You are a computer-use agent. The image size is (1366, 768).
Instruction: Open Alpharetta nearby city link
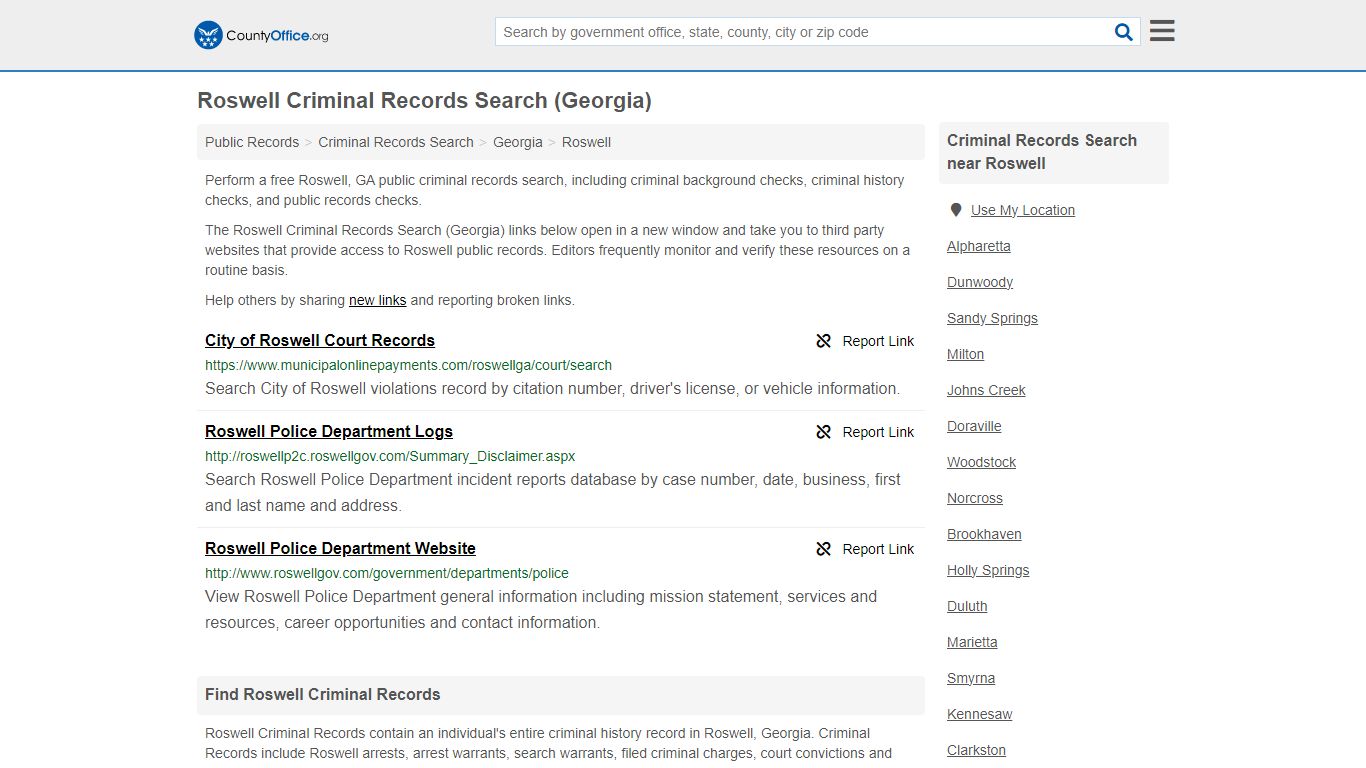point(979,246)
